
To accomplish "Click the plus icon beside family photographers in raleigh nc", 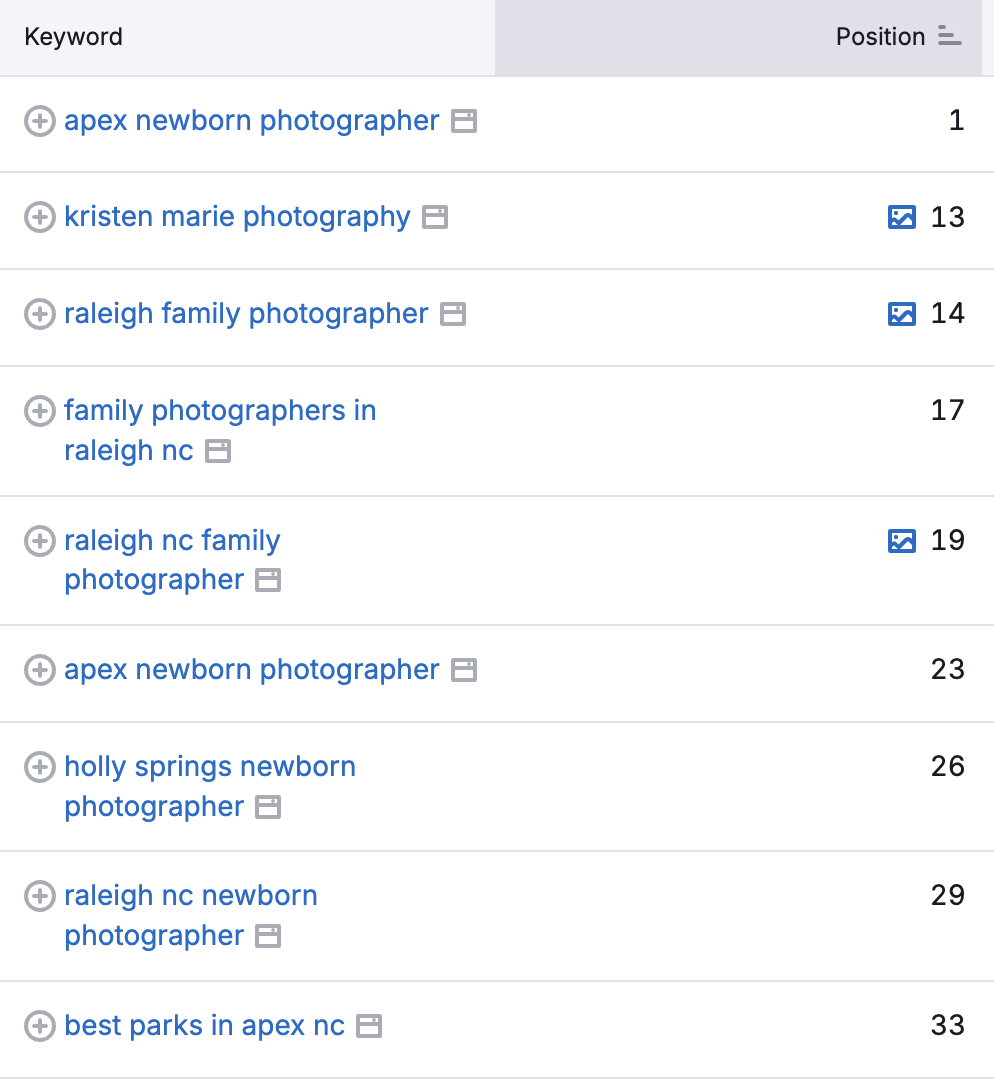I will (40, 411).
